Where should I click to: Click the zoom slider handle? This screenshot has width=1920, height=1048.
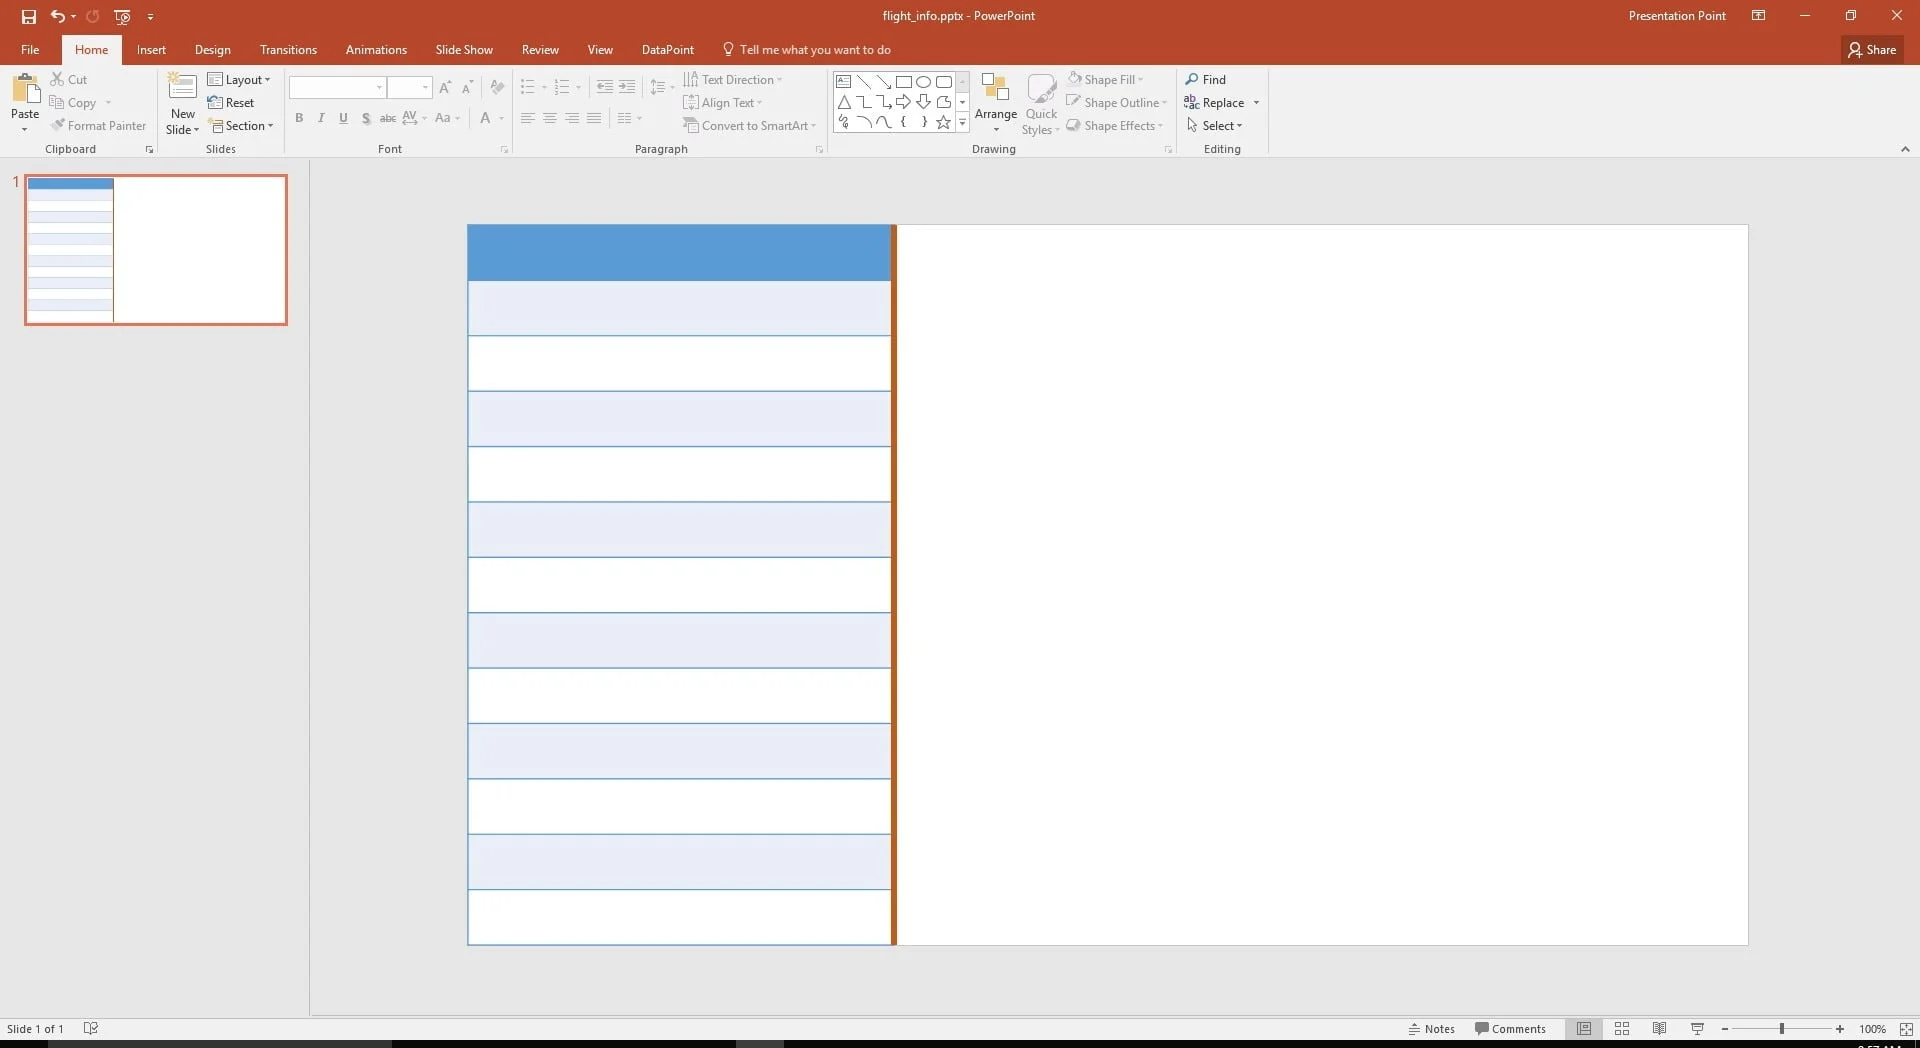click(1781, 1029)
